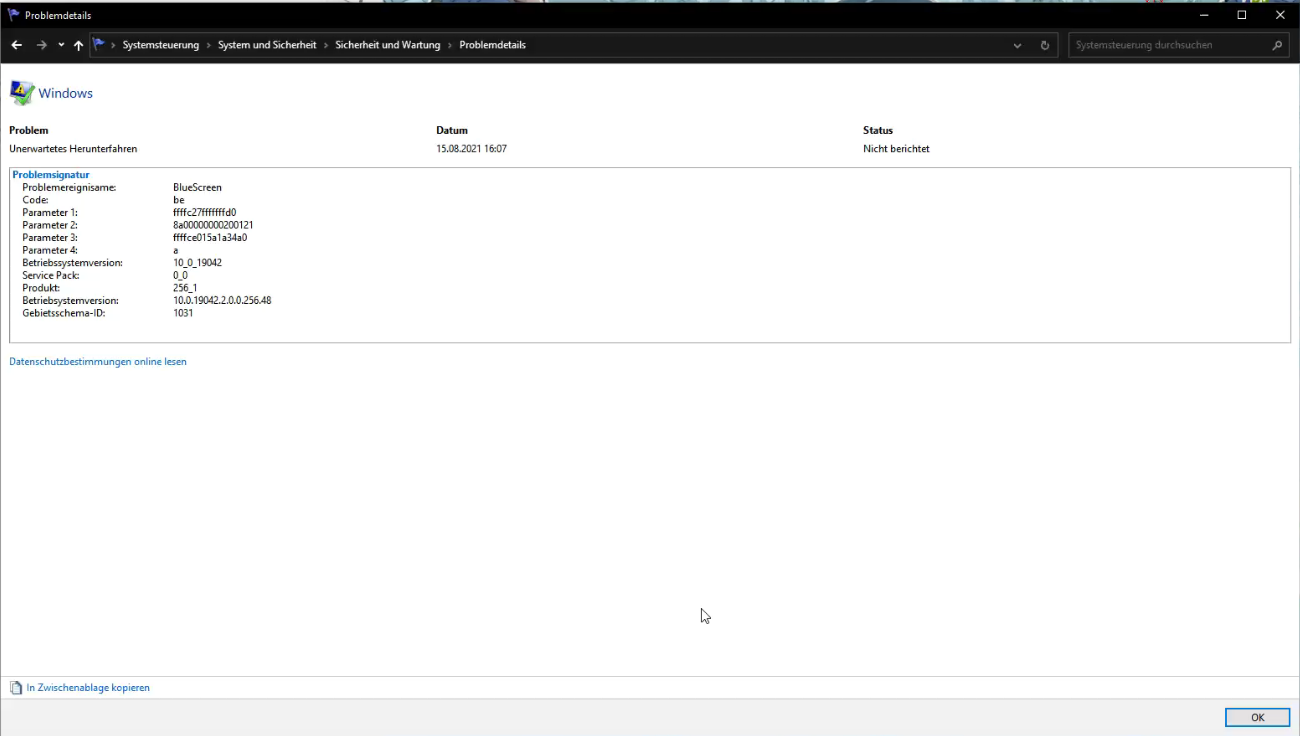Open Sicherheit und Wartung breadcrumb

[x=388, y=45]
